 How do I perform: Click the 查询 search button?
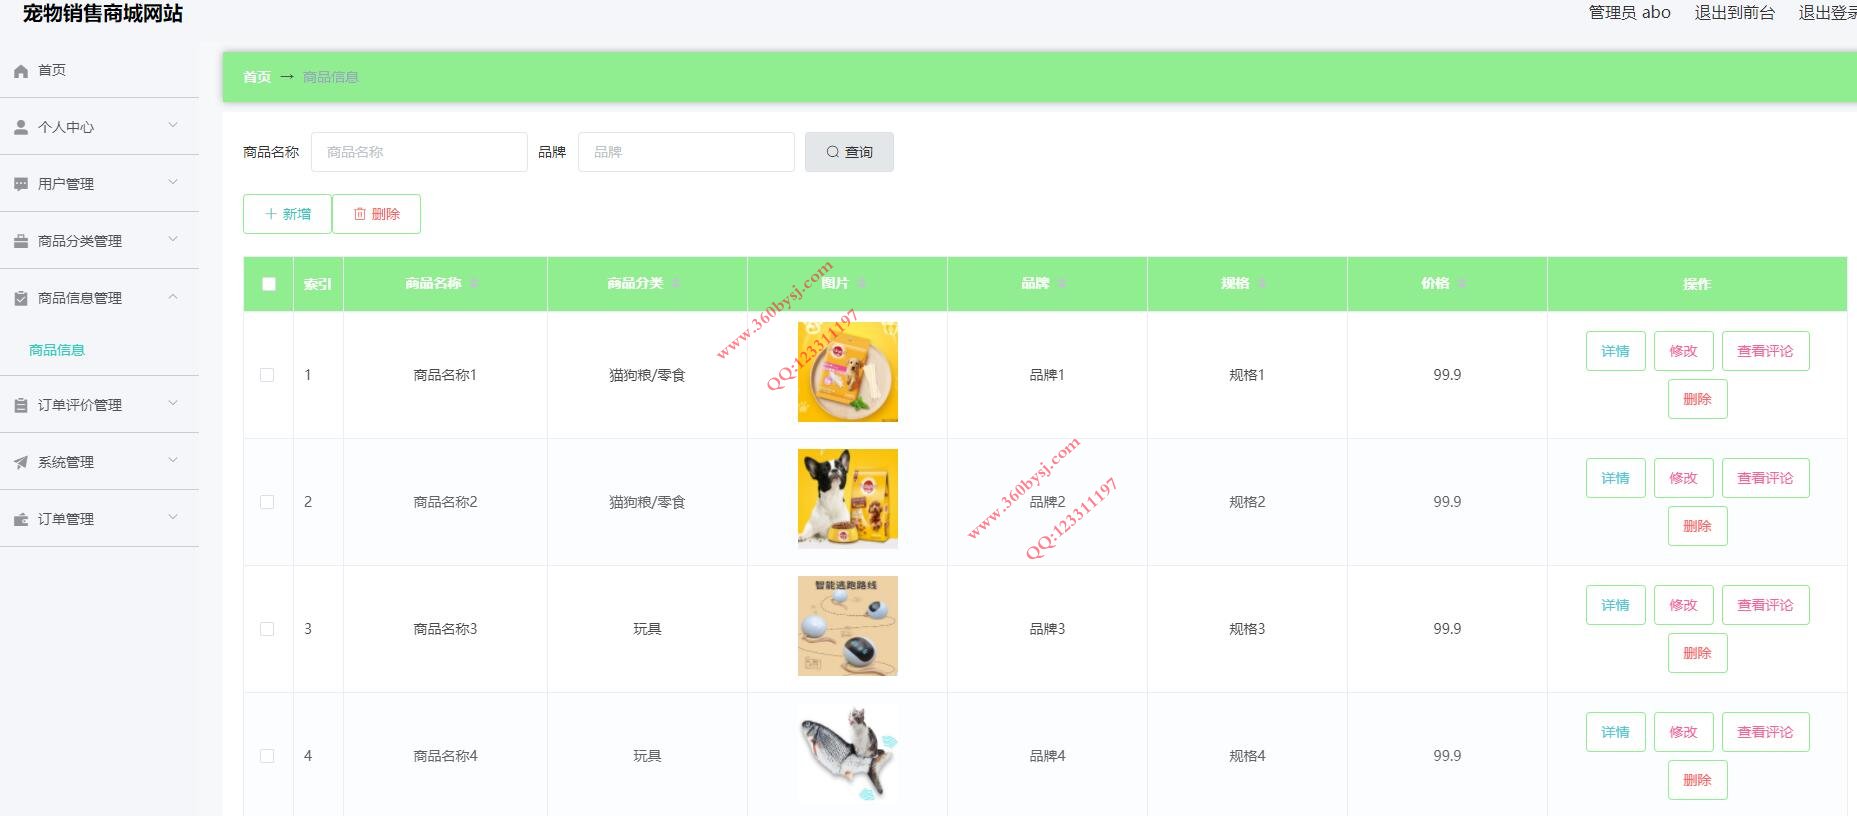pyautogui.click(x=849, y=152)
